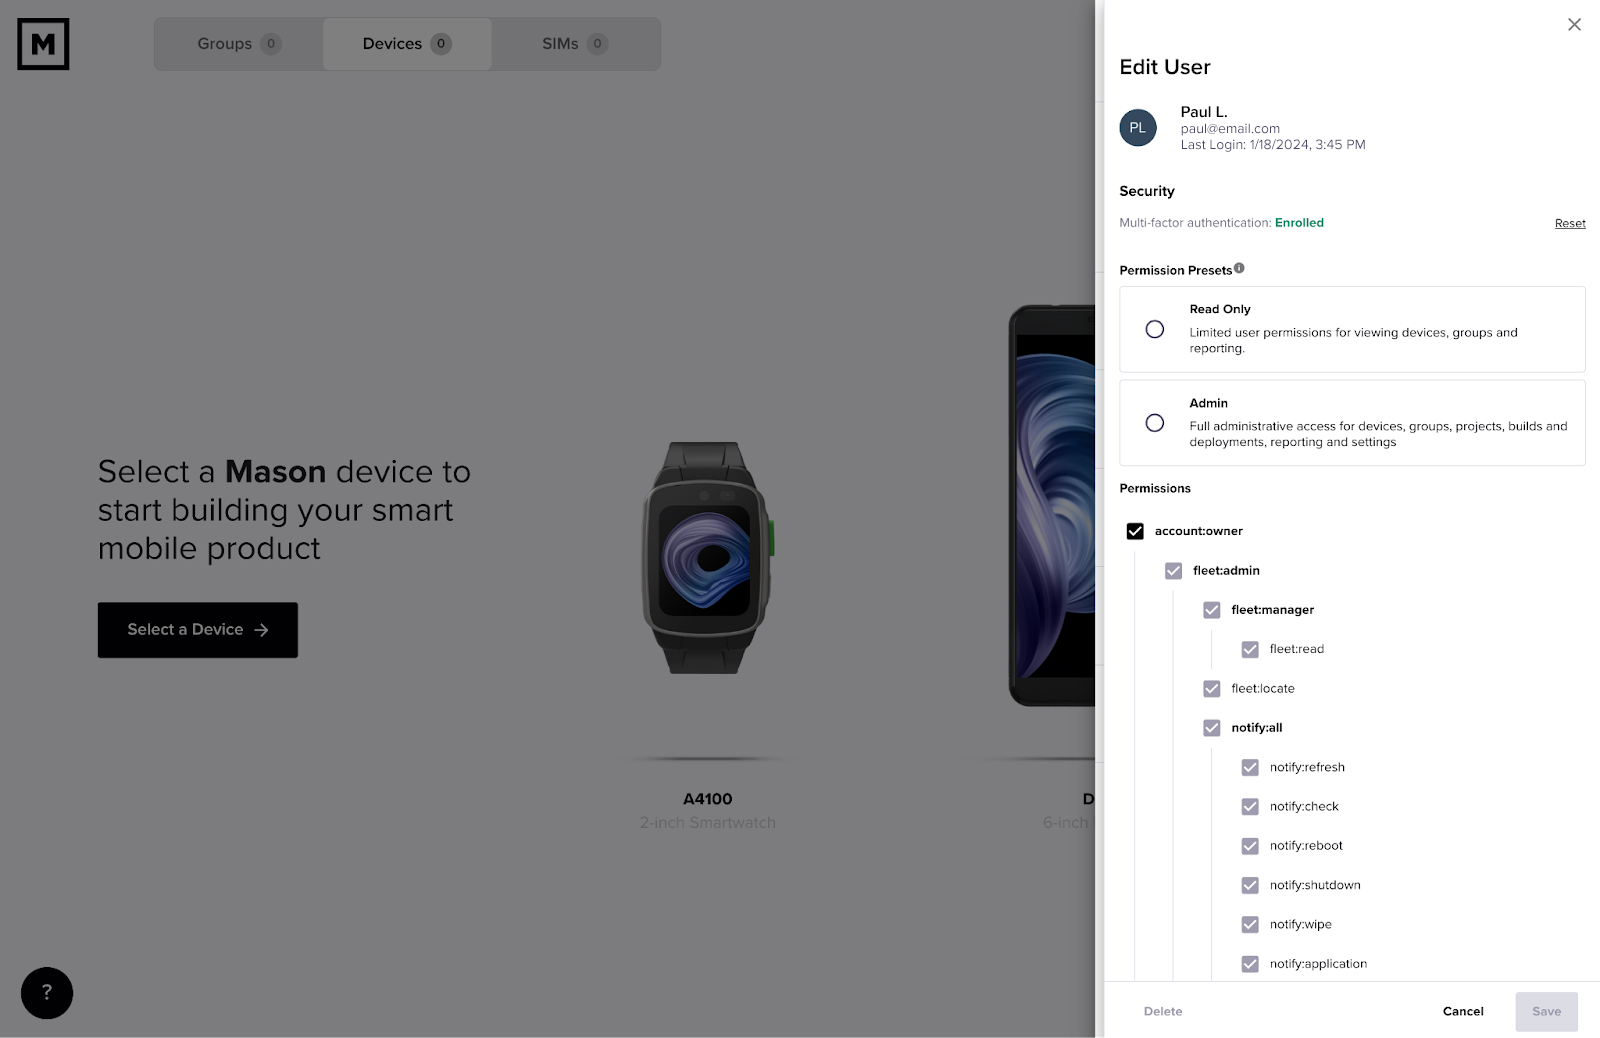The image size is (1600, 1038).
Task: Close the Edit User panel
Action: click(x=1574, y=24)
